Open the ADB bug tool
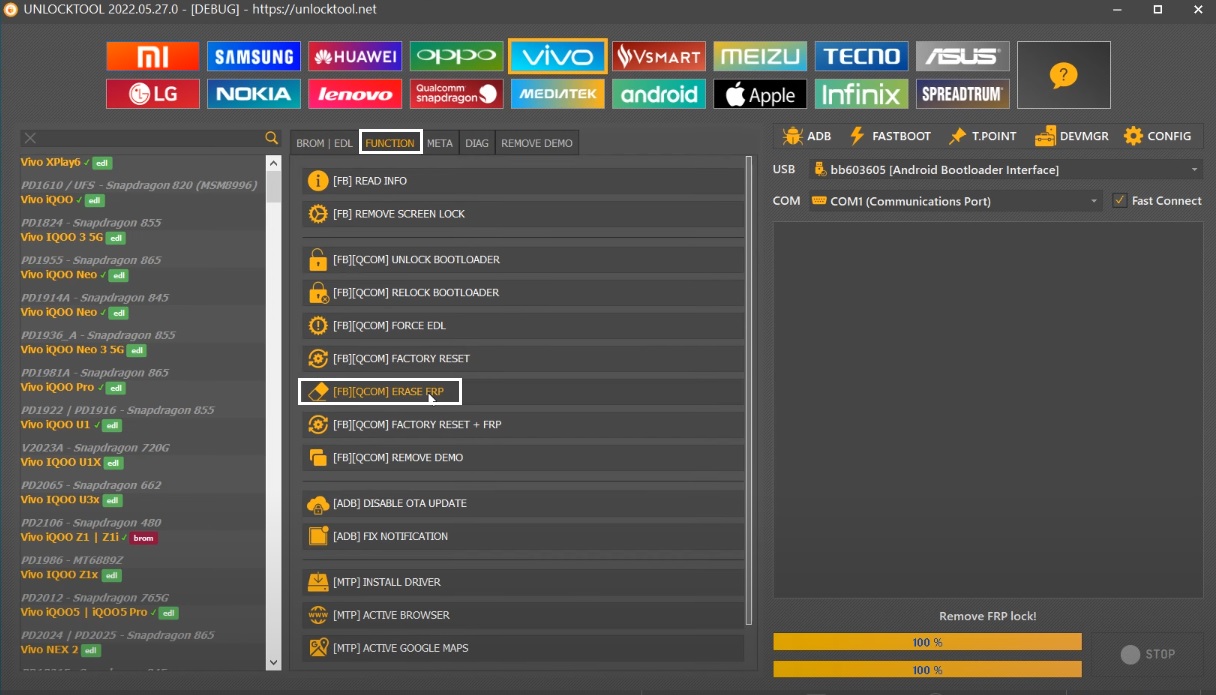 [807, 136]
